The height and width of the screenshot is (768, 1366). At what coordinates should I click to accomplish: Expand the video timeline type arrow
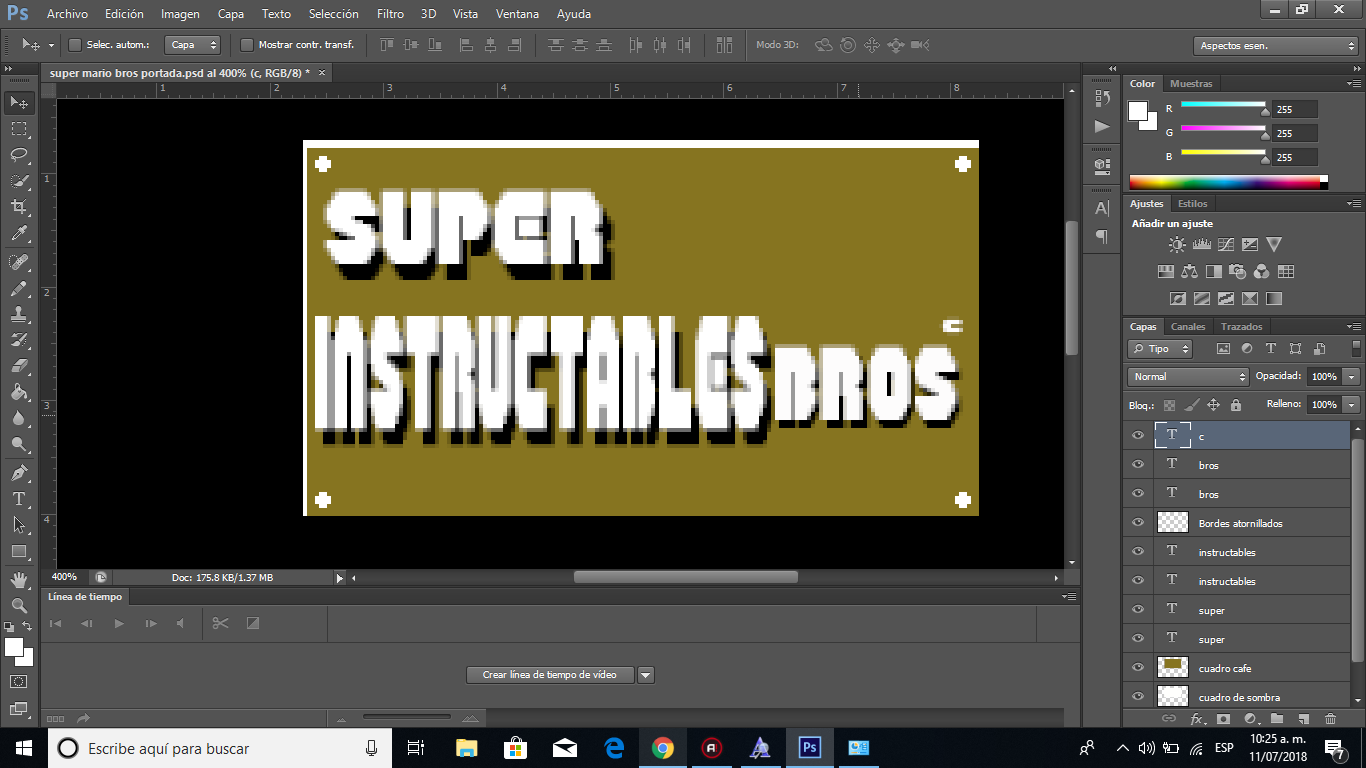pos(646,675)
